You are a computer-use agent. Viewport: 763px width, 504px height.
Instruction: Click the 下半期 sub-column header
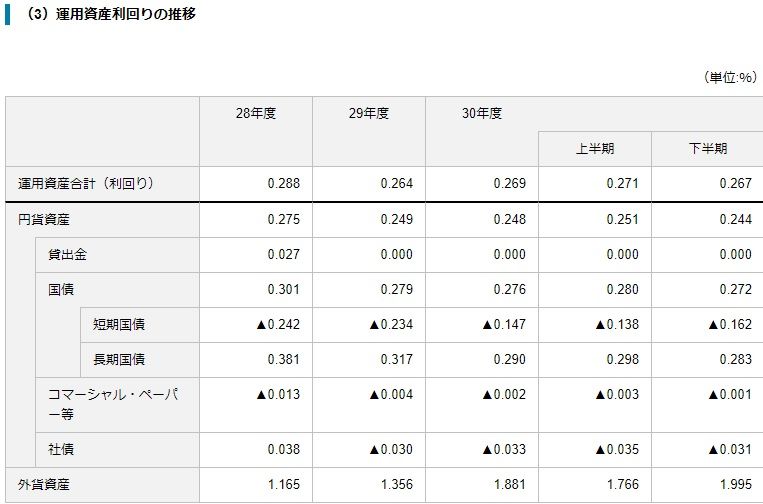click(707, 149)
